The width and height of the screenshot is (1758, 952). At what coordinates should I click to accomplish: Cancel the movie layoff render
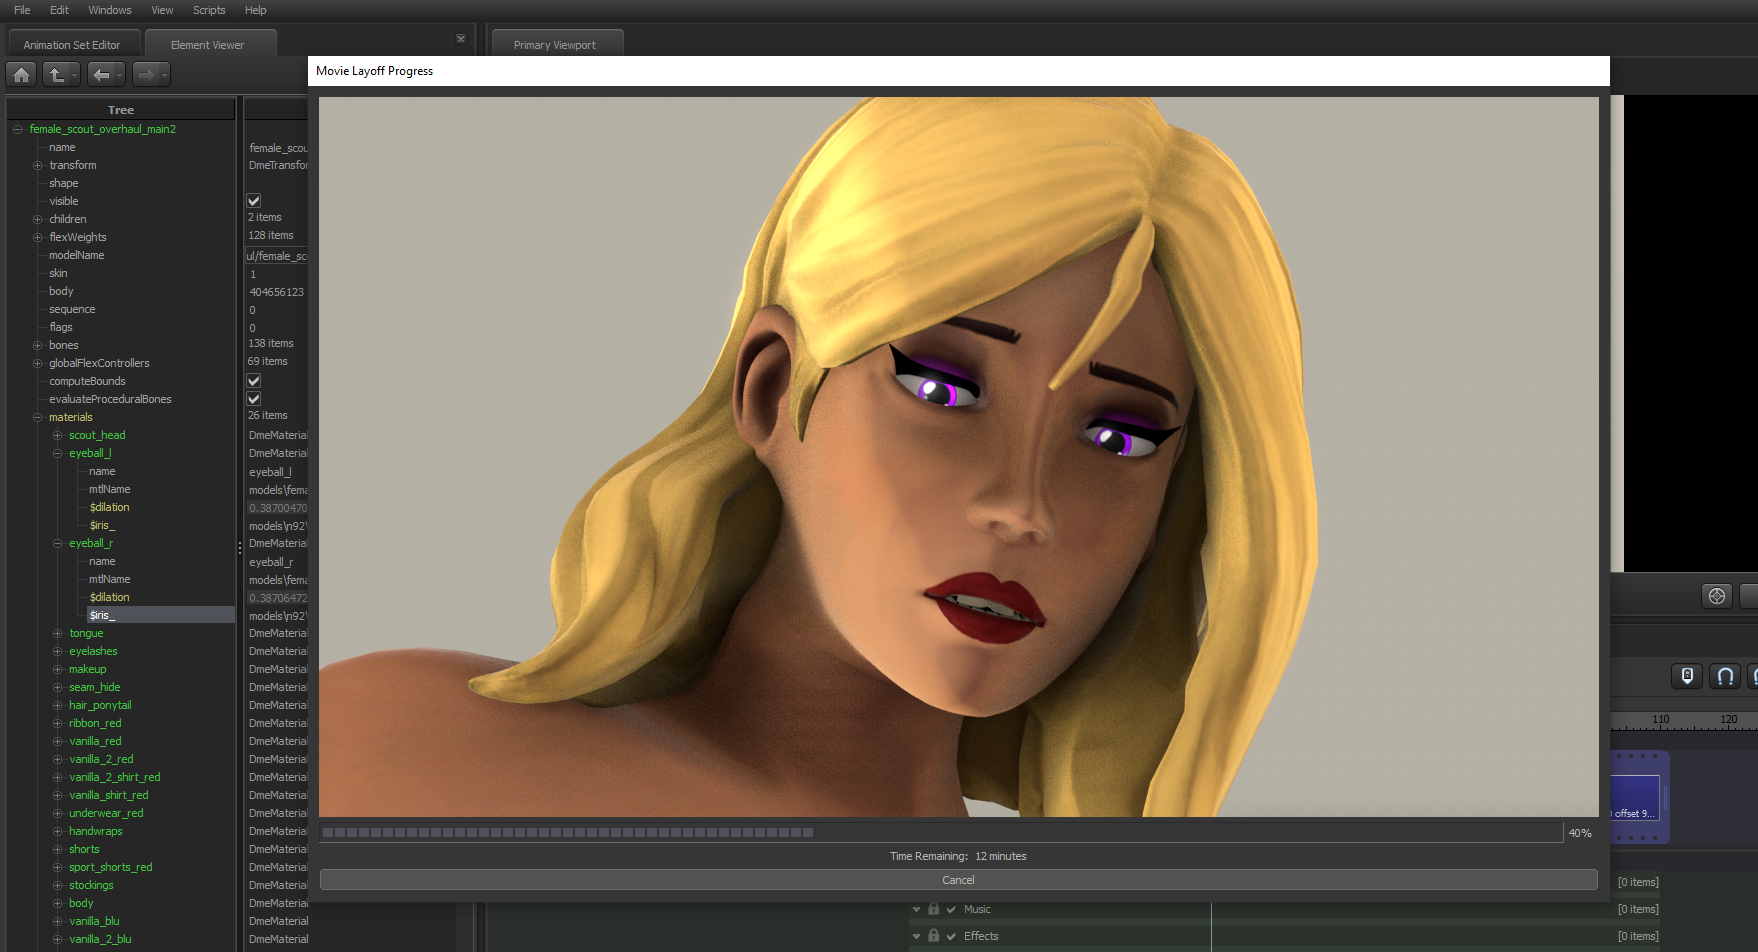(958, 880)
